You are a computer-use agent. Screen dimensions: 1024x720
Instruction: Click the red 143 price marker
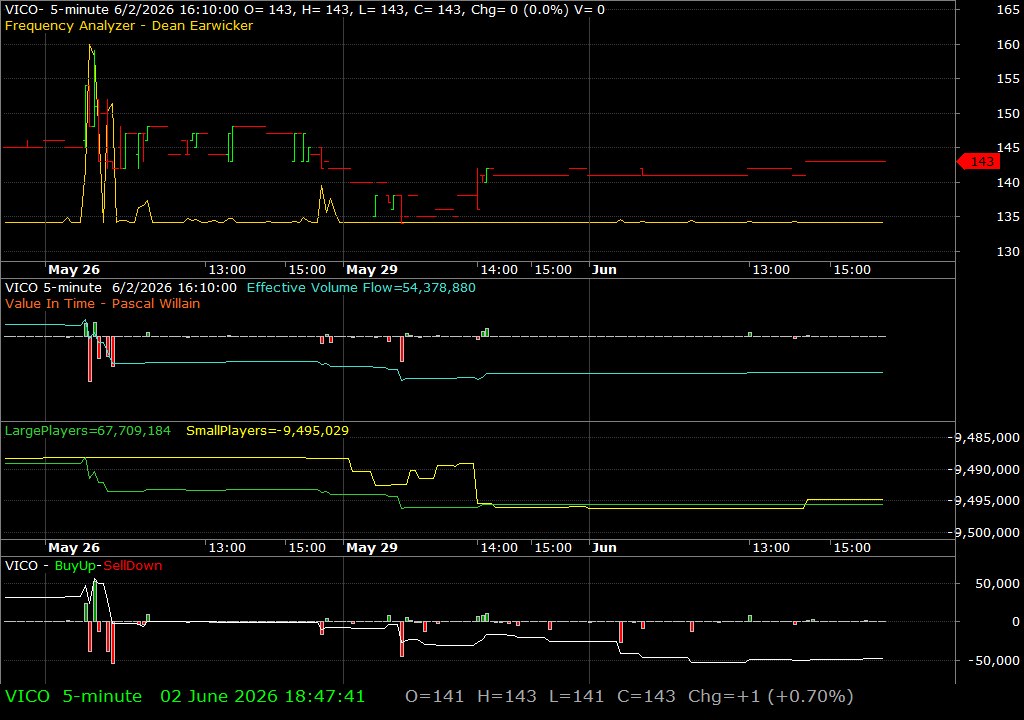click(x=978, y=161)
